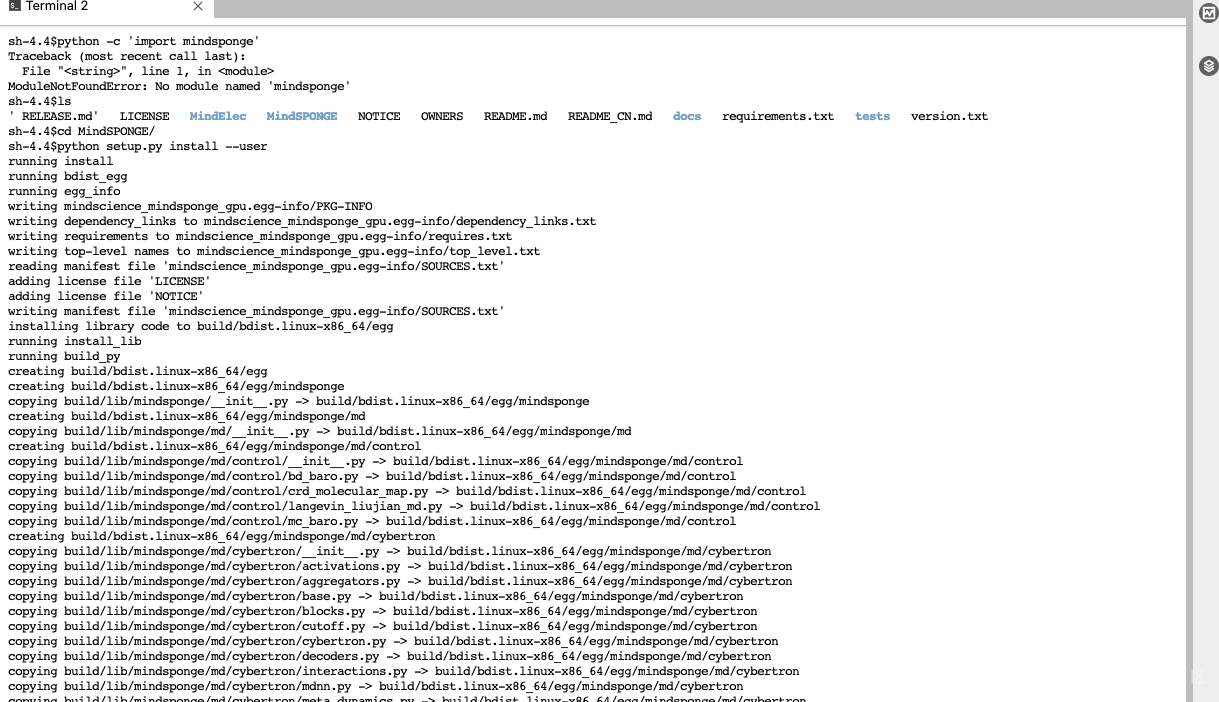Click the NOTICE entry in the ls output
This screenshot has width=1219, height=702.
click(379, 116)
